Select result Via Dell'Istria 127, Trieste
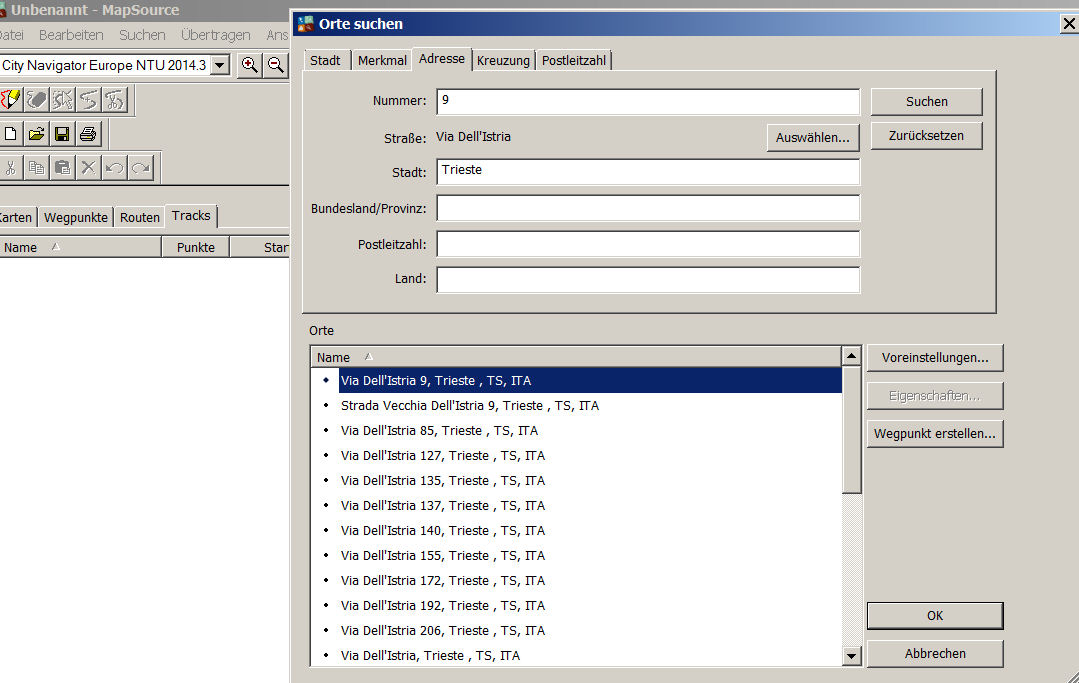 pyautogui.click(x=576, y=455)
